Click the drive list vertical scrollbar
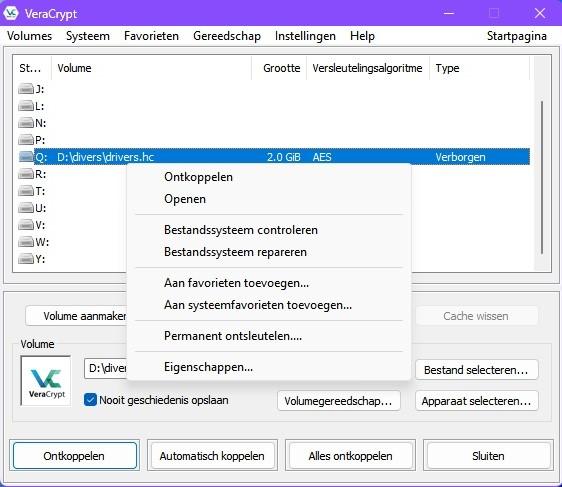562x487 pixels. click(x=542, y=177)
